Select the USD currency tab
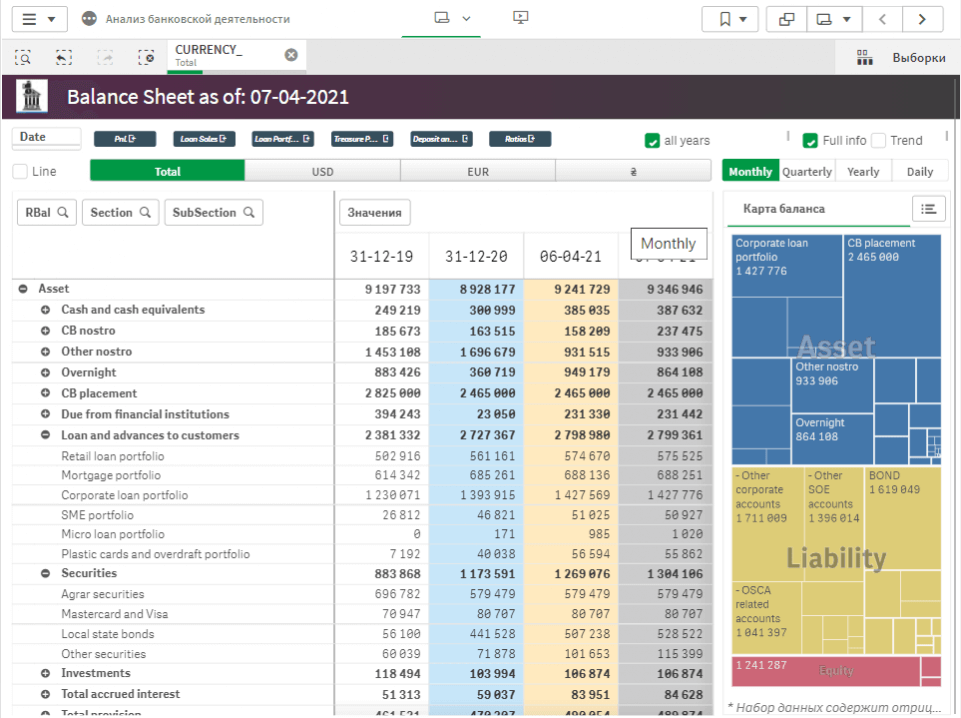The width and height of the screenshot is (961, 718). point(322,172)
